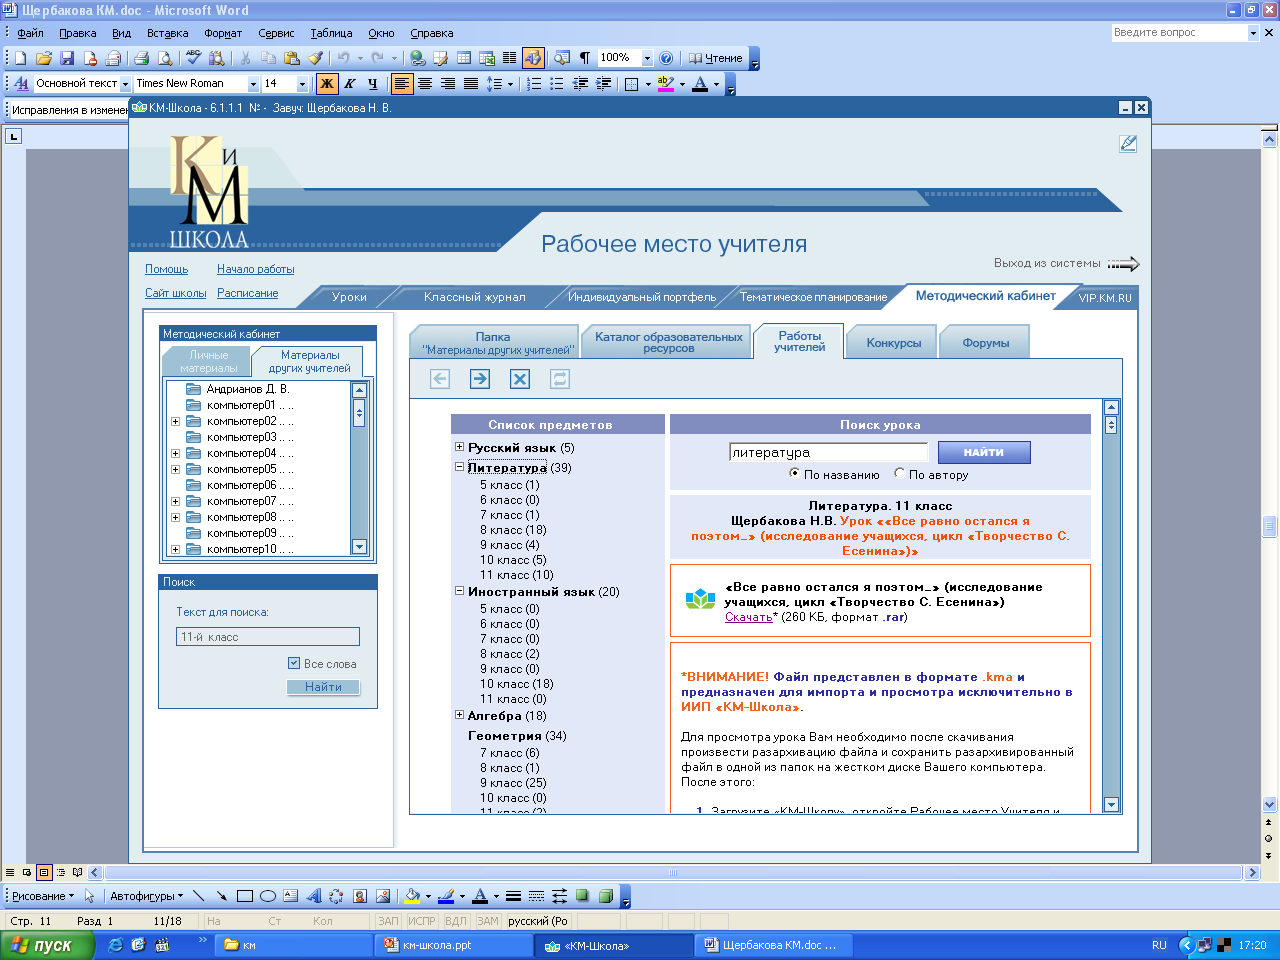Viewport: 1280px width, 960px height.
Task: Click the pencil edit icon in KM-Школа header
Action: tap(1128, 144)
